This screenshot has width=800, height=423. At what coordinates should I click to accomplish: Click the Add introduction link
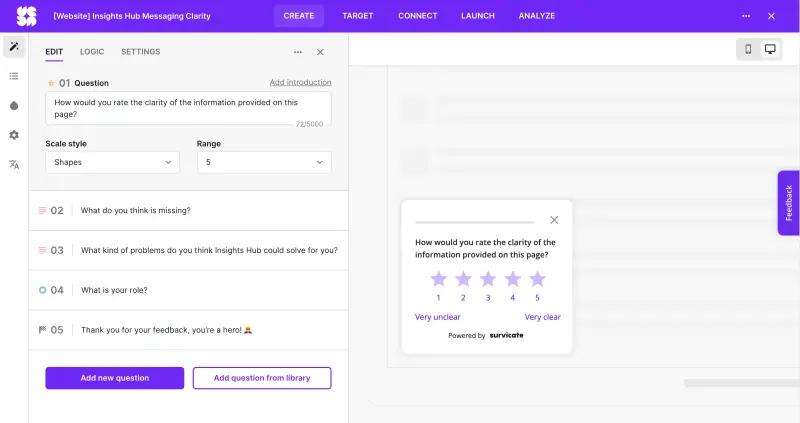(x=301, y=82)
